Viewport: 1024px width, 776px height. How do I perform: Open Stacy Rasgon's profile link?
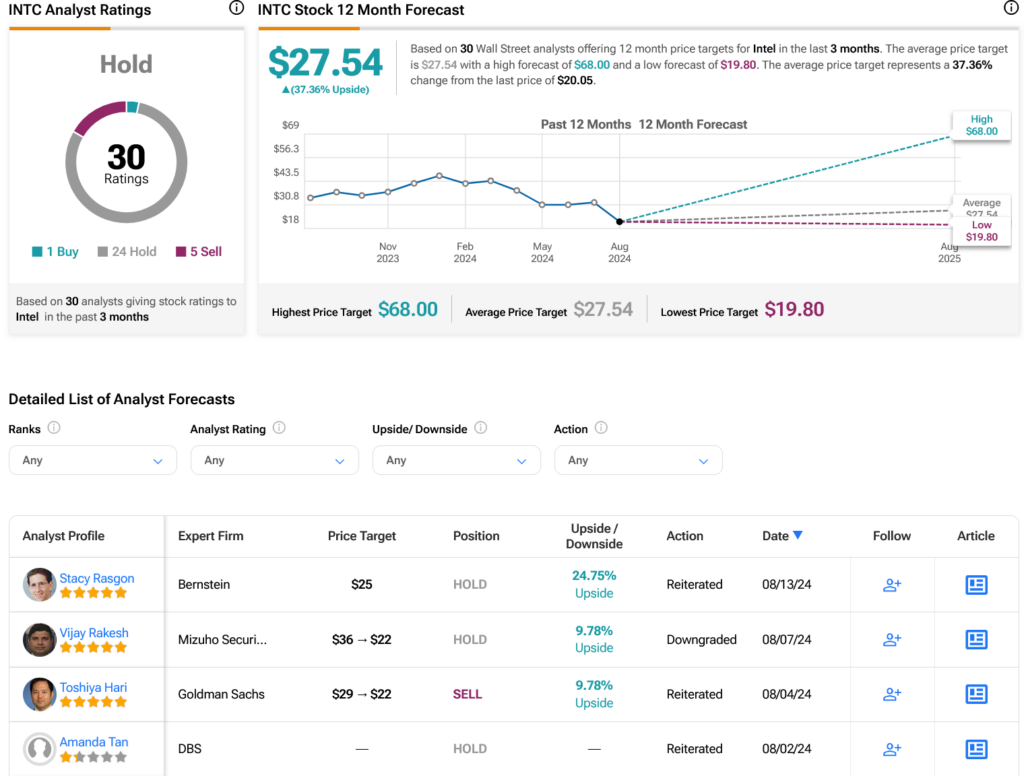click(x=97, y=578)
